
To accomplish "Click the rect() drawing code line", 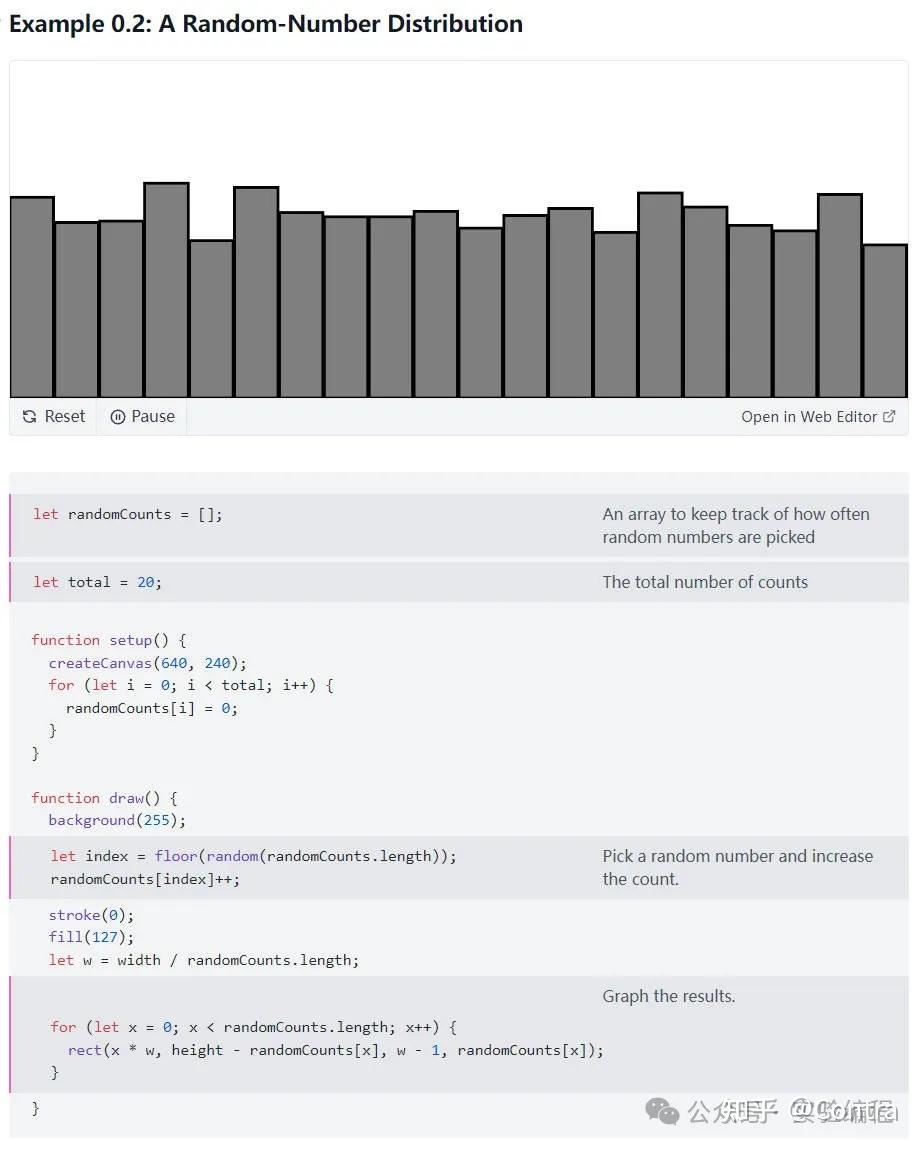I will pyautogui.click(x=335, y=1050).
